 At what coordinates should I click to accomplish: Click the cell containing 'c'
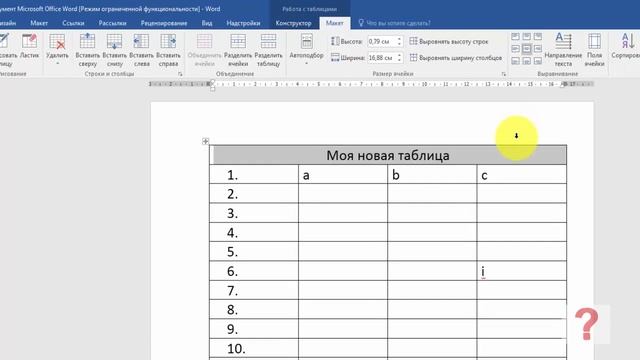(522, 175)
